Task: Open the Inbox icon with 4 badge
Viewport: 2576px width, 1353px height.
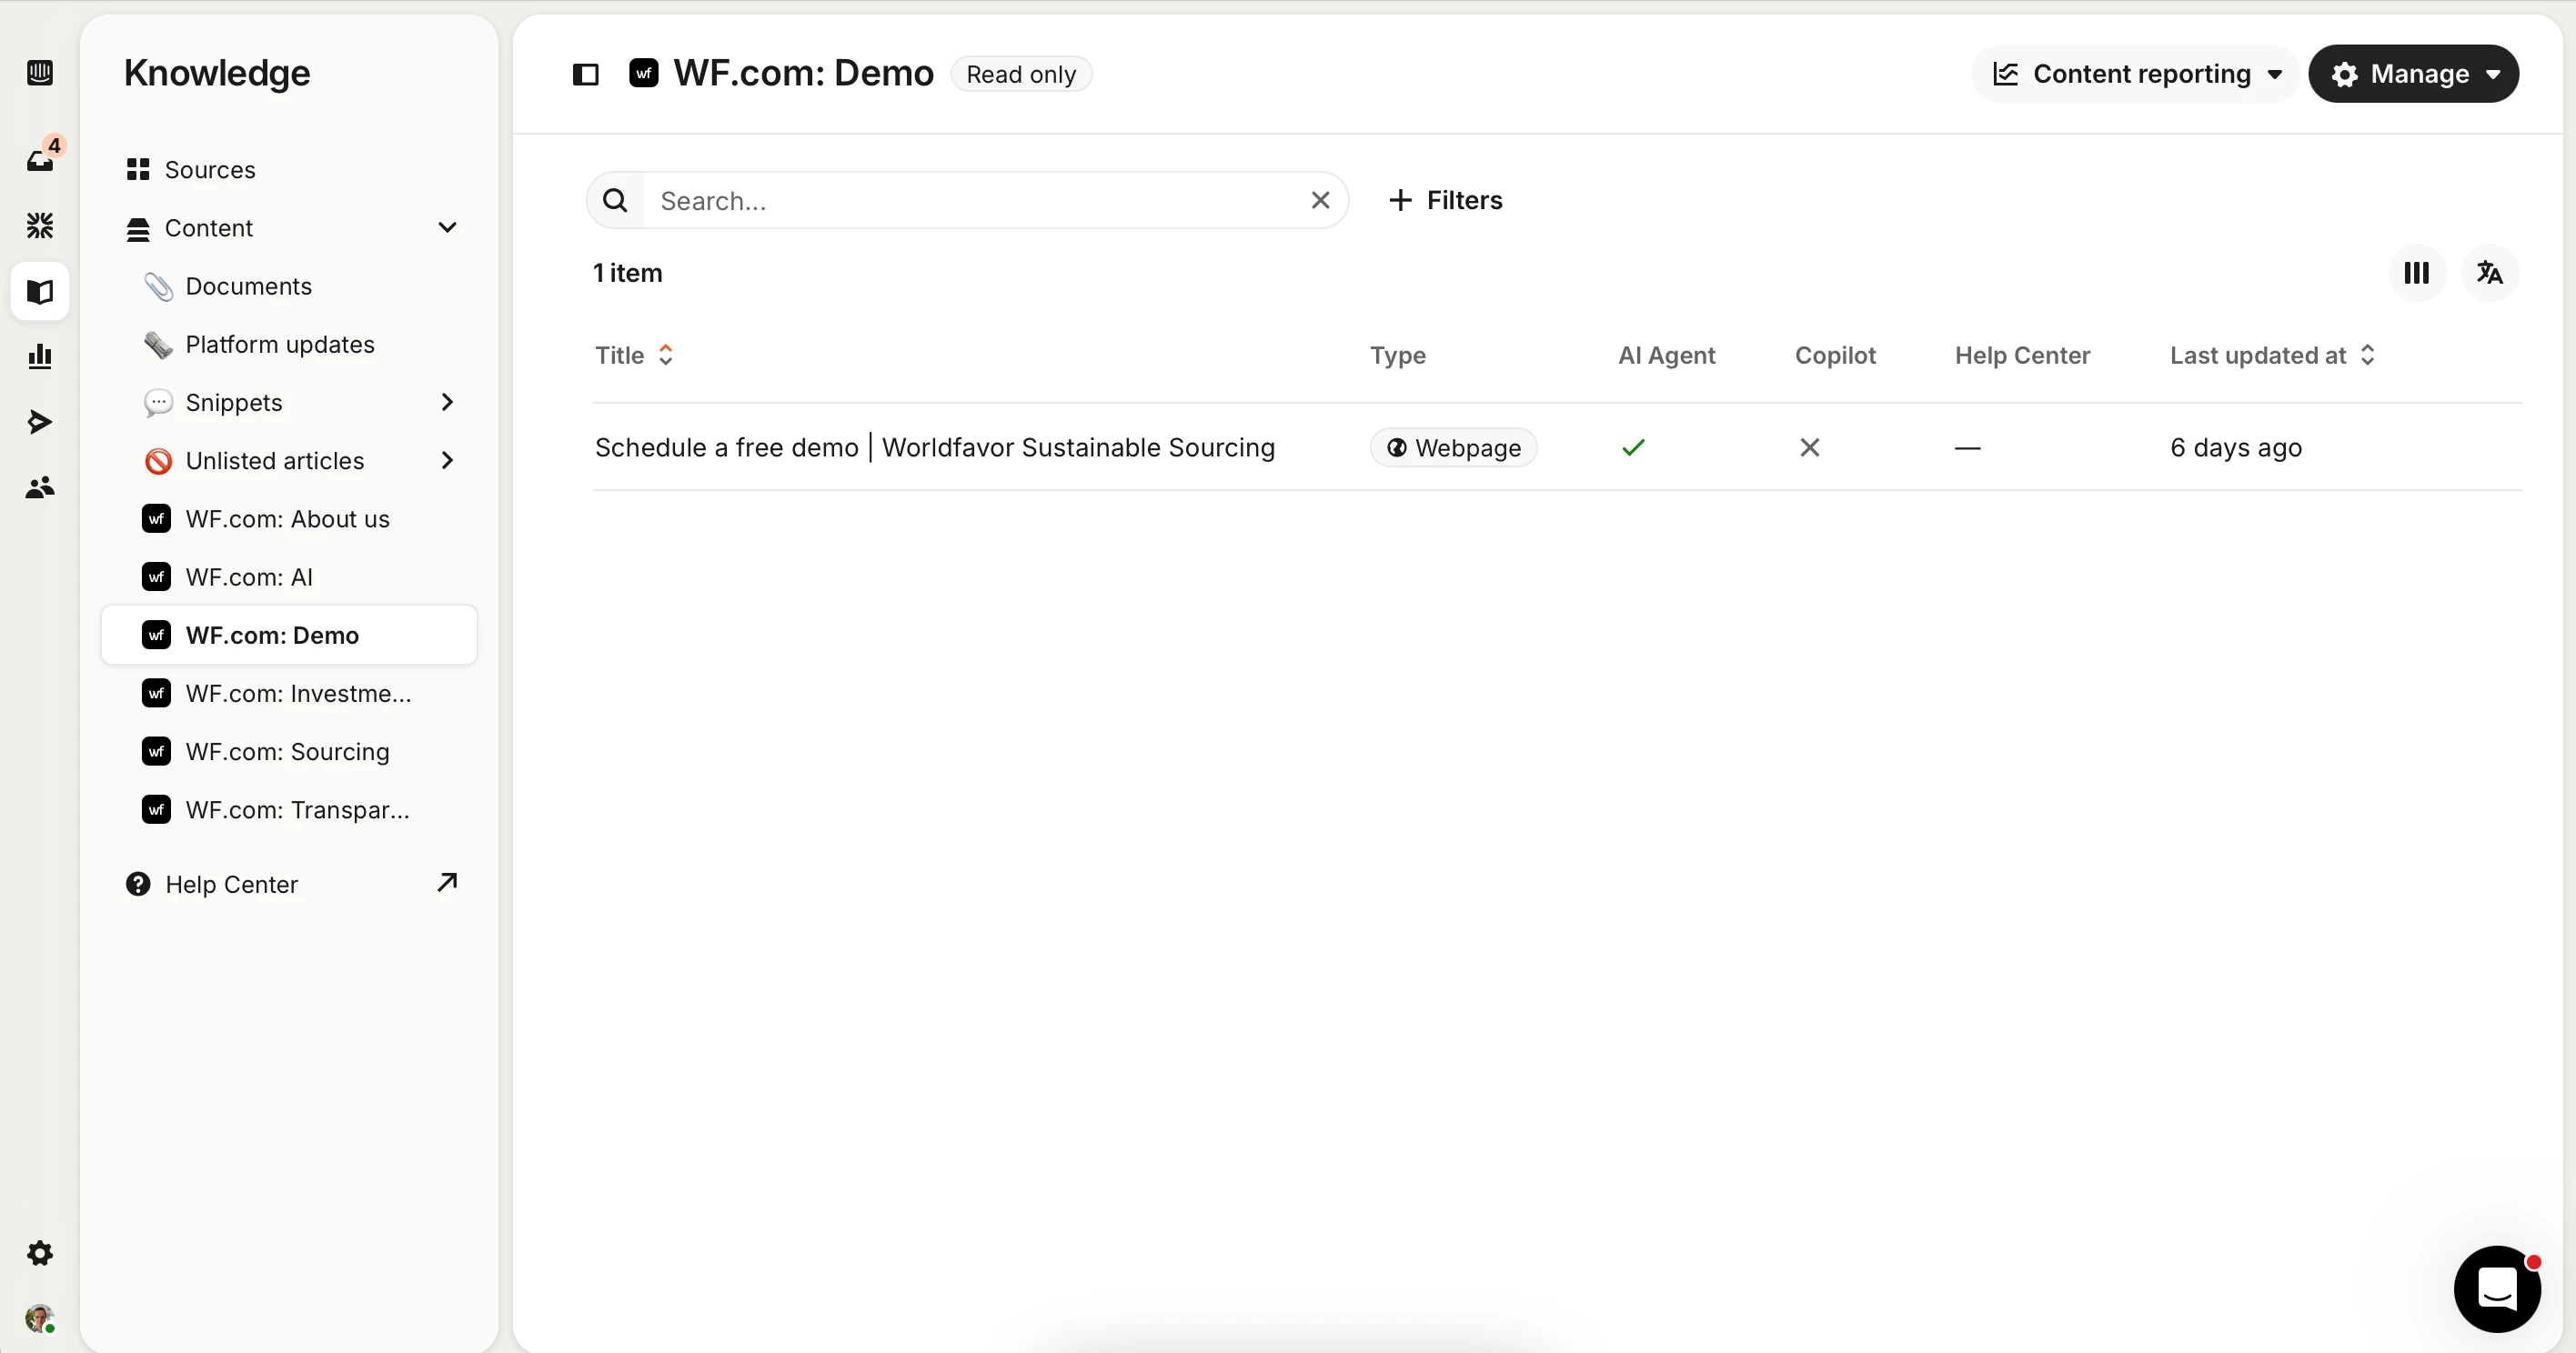Action: click(42, 157)
